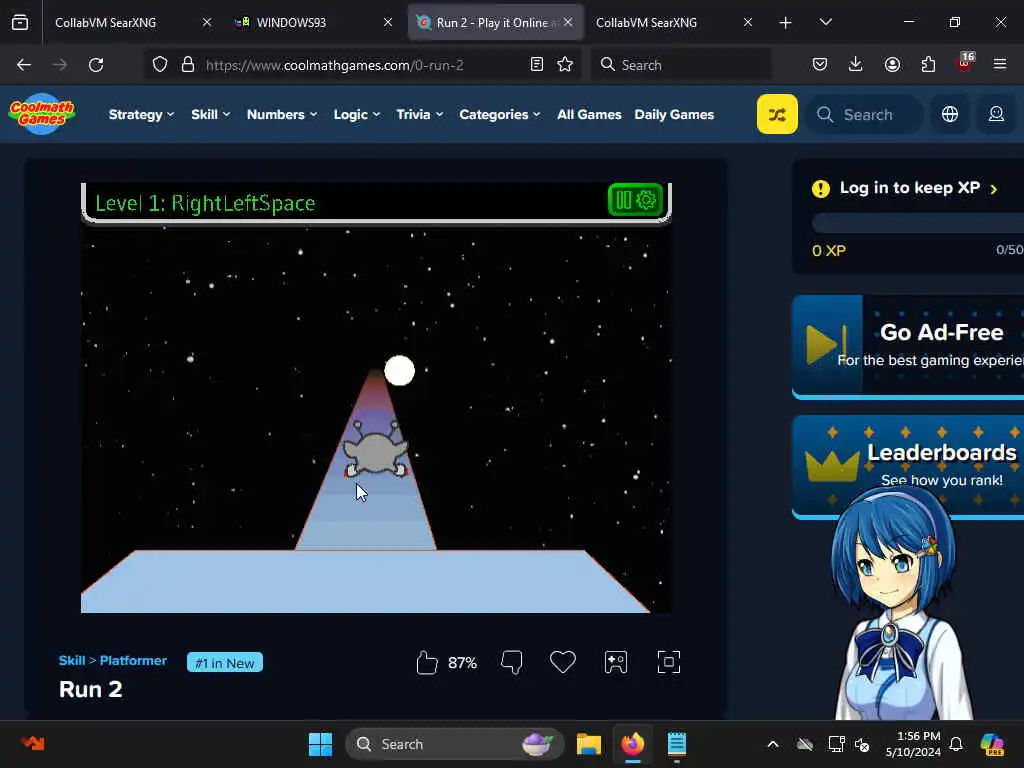Image resolution: width=1024 pixels, height=768 pixels.
Task: Click the #1 in New badge
Action: point(225,663)
